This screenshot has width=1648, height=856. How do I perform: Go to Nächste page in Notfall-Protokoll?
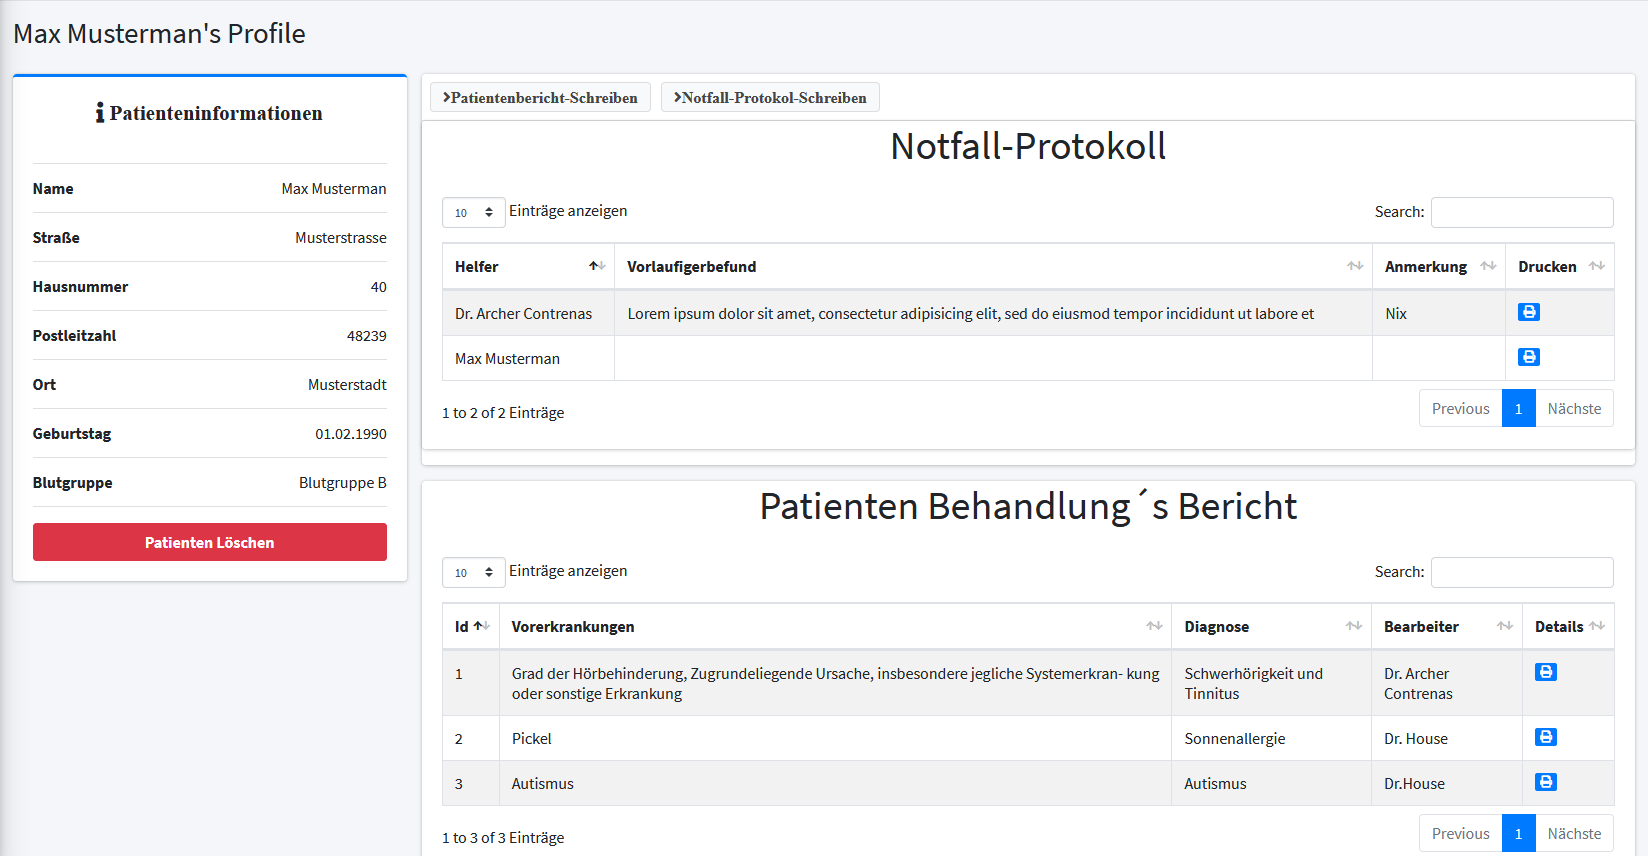point(1573,408)
